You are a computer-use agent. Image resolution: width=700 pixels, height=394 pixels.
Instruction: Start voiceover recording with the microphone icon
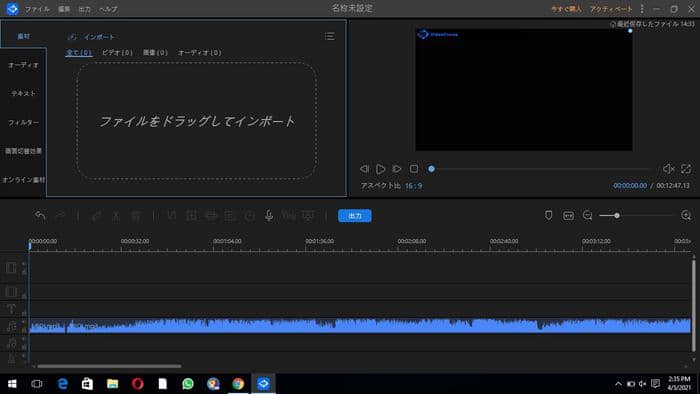[269, 216]
